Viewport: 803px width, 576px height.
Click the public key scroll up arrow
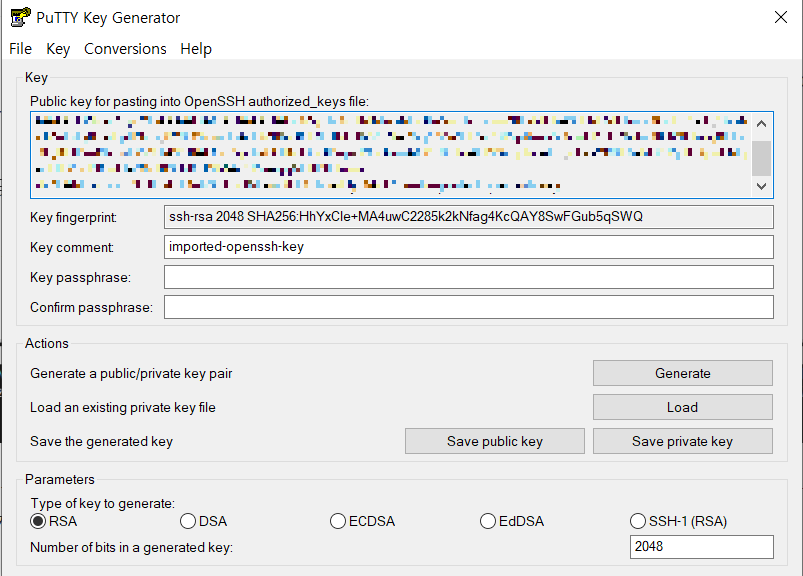(762, 123)
